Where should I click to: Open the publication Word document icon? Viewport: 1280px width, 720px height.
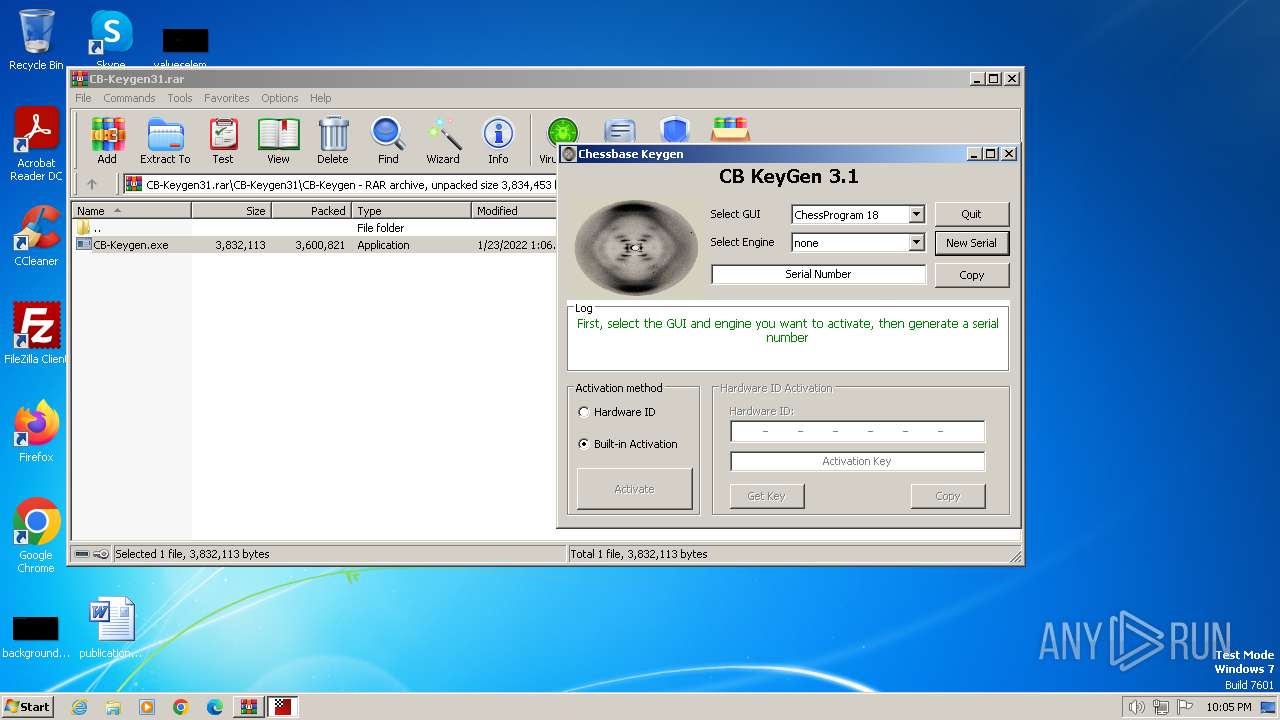[110, 628]
